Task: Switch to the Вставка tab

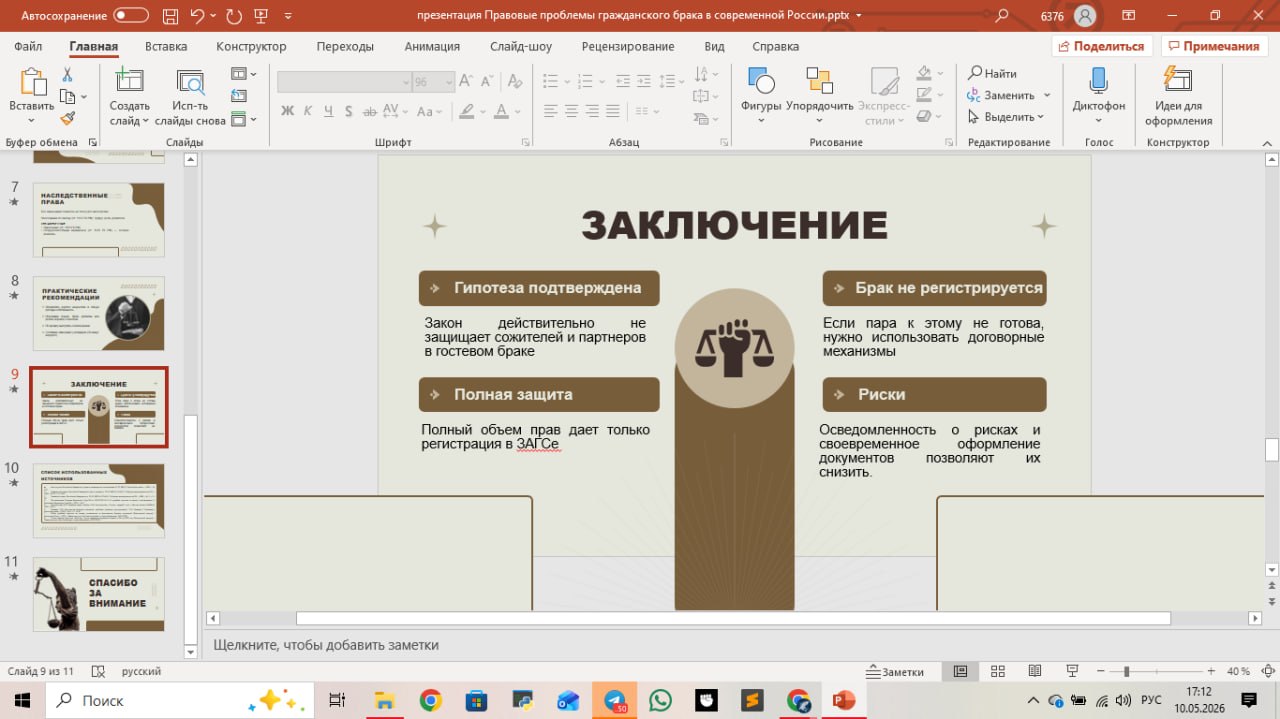Action: [166, 46]
